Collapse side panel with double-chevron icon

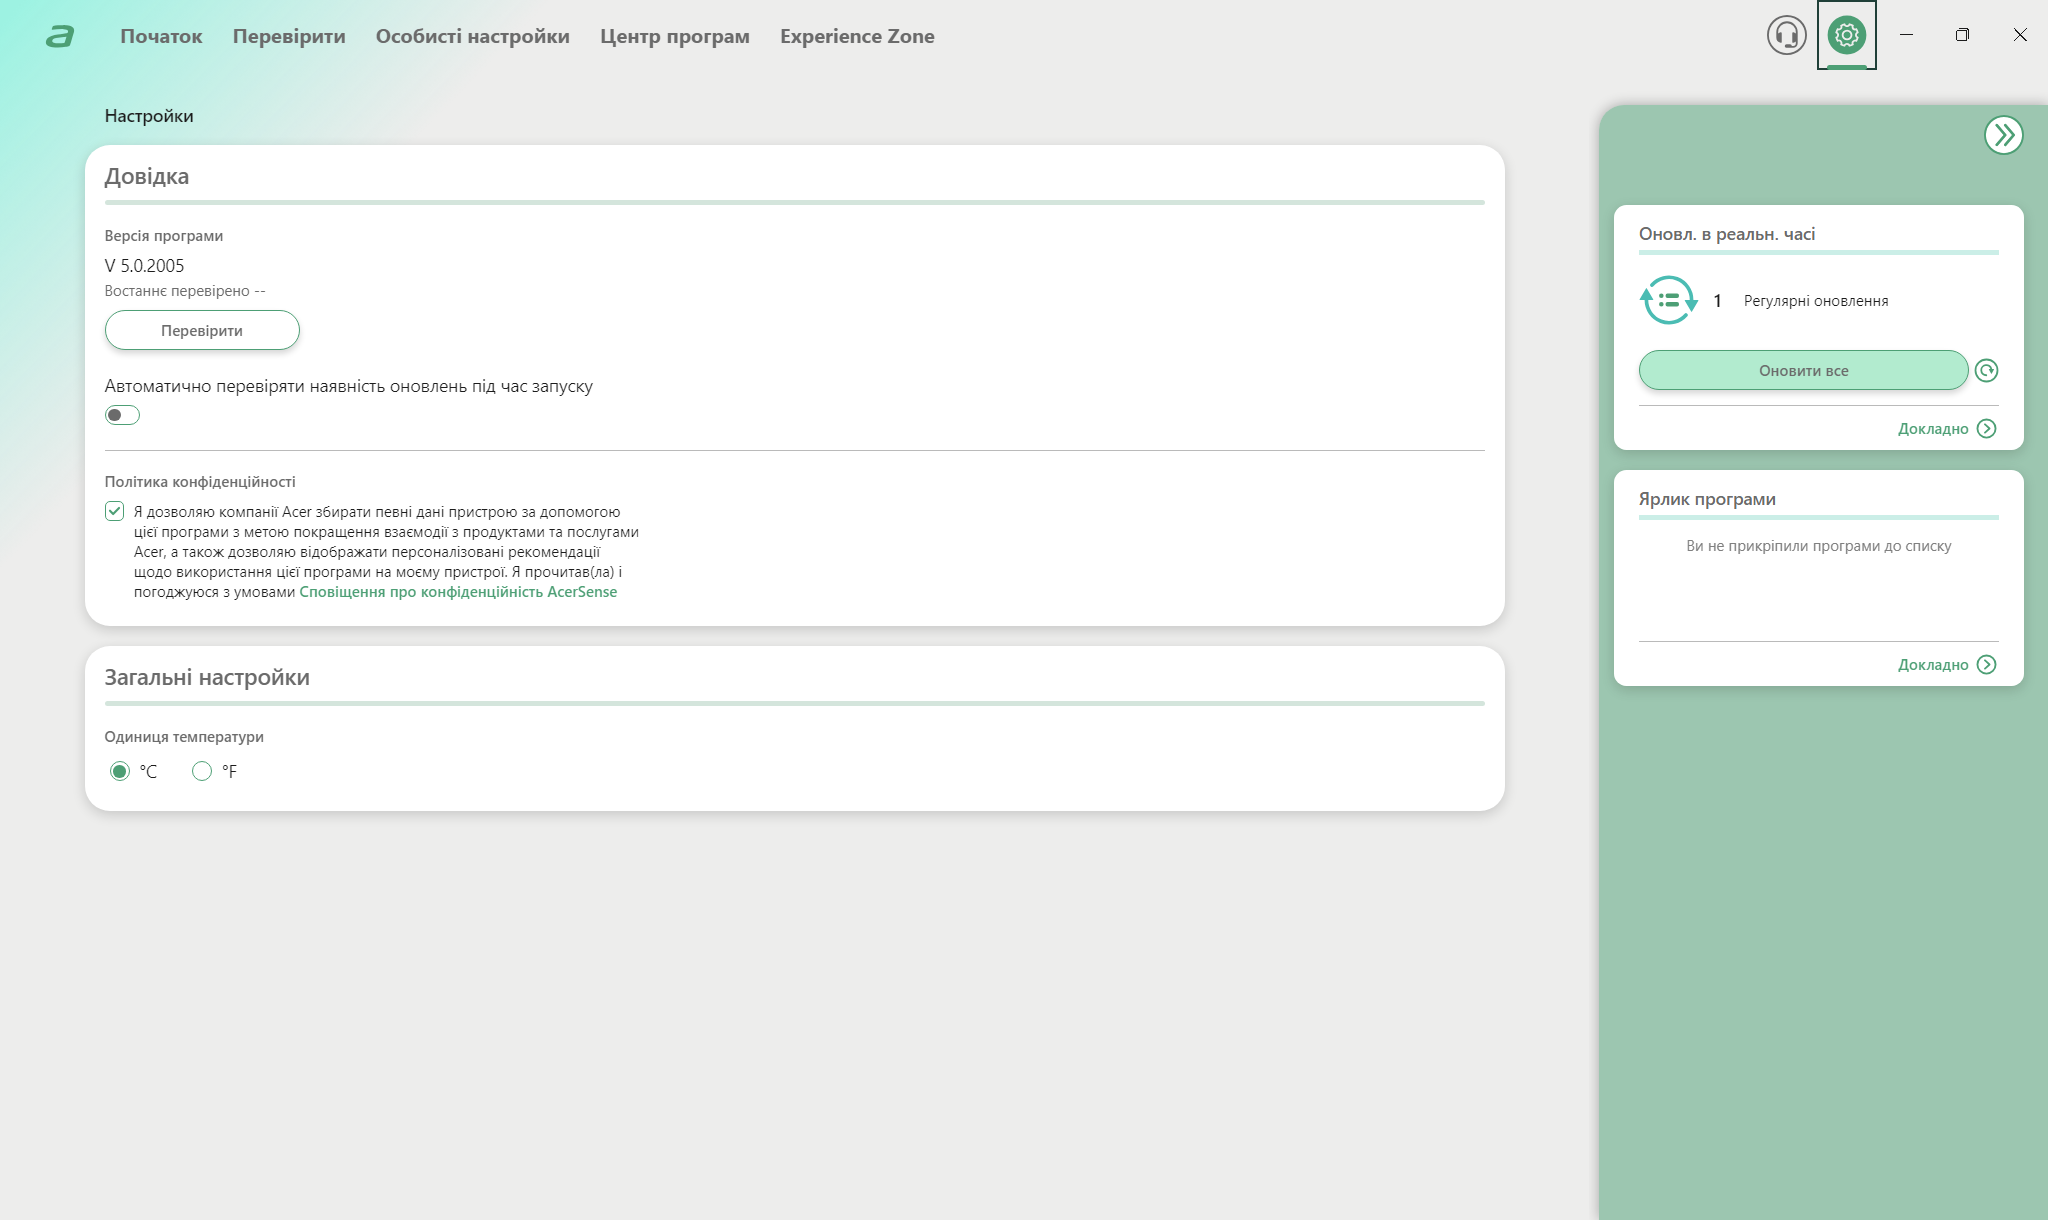tap(2003, 135)
